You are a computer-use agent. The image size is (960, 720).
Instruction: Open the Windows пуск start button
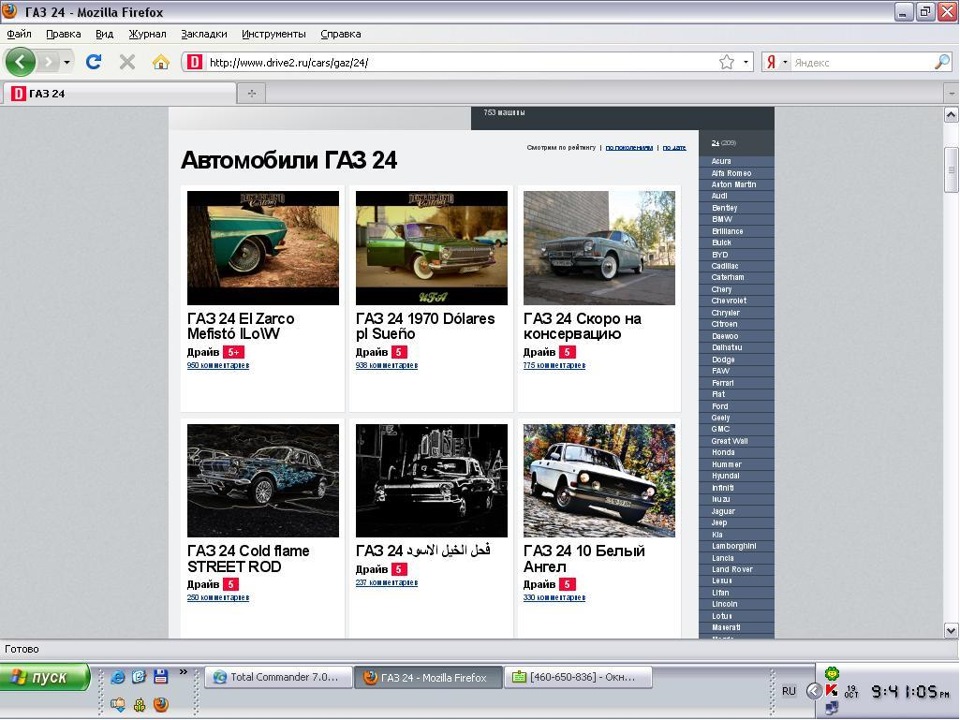pyautogui.click(x=45, y=677)
